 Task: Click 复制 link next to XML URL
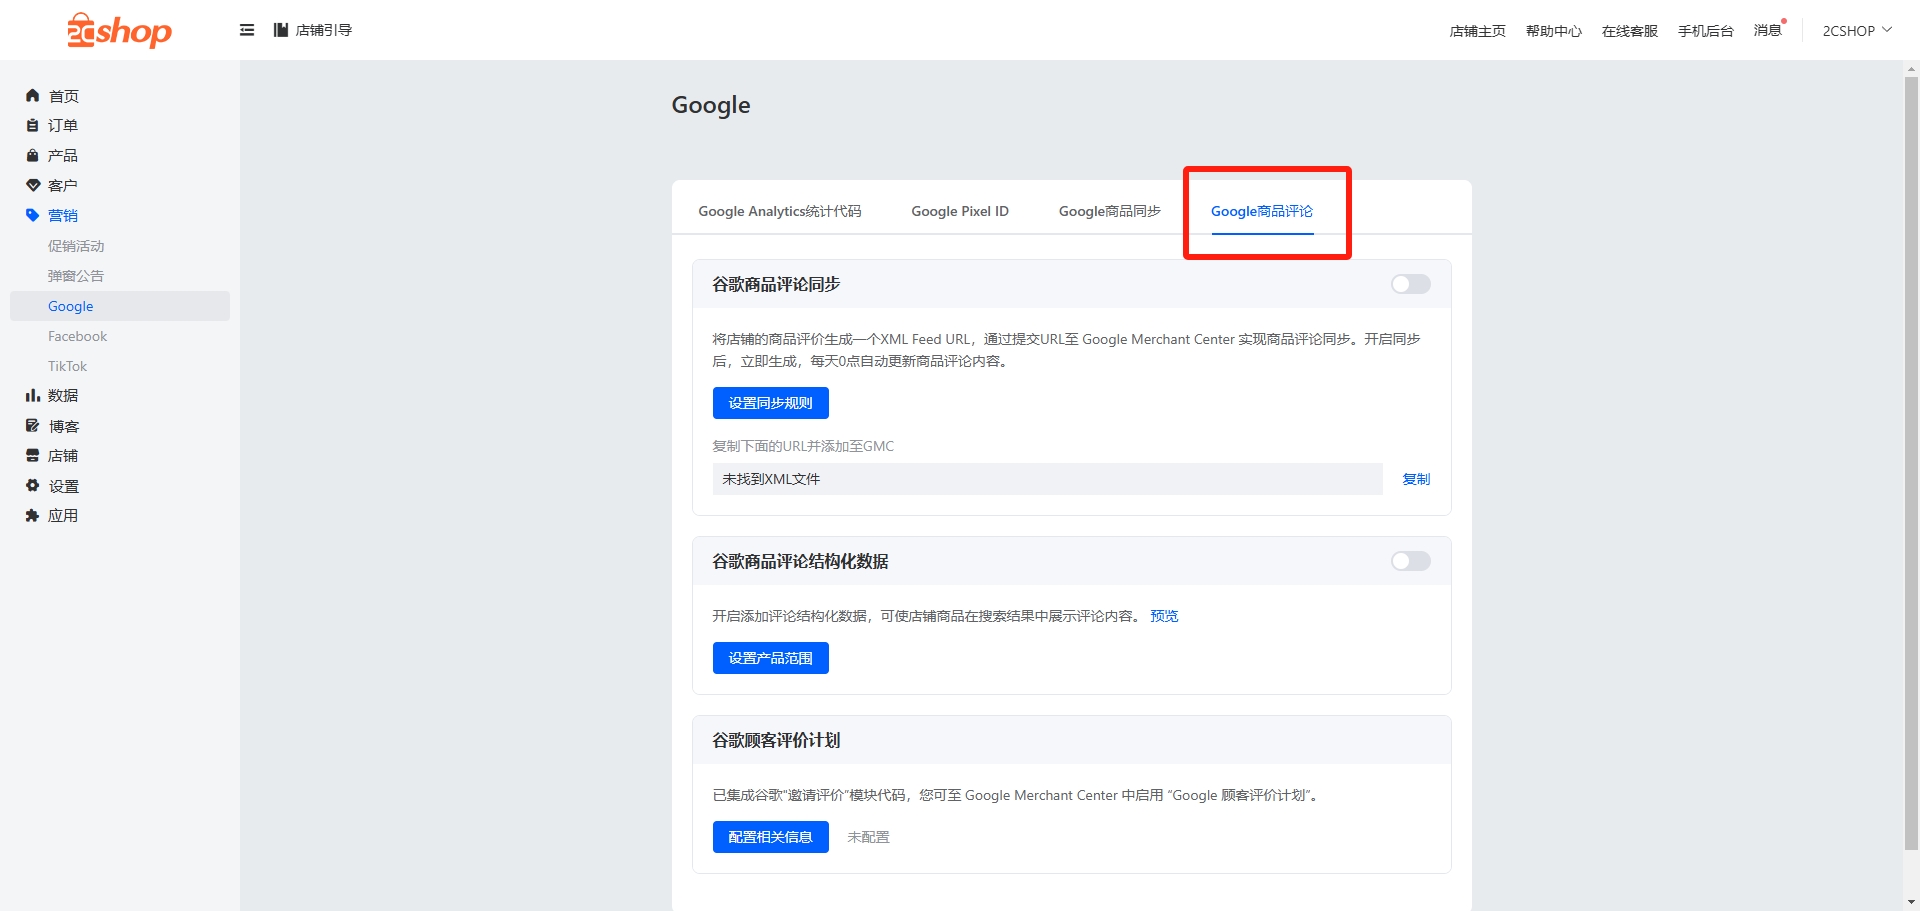pos(1416,479)
